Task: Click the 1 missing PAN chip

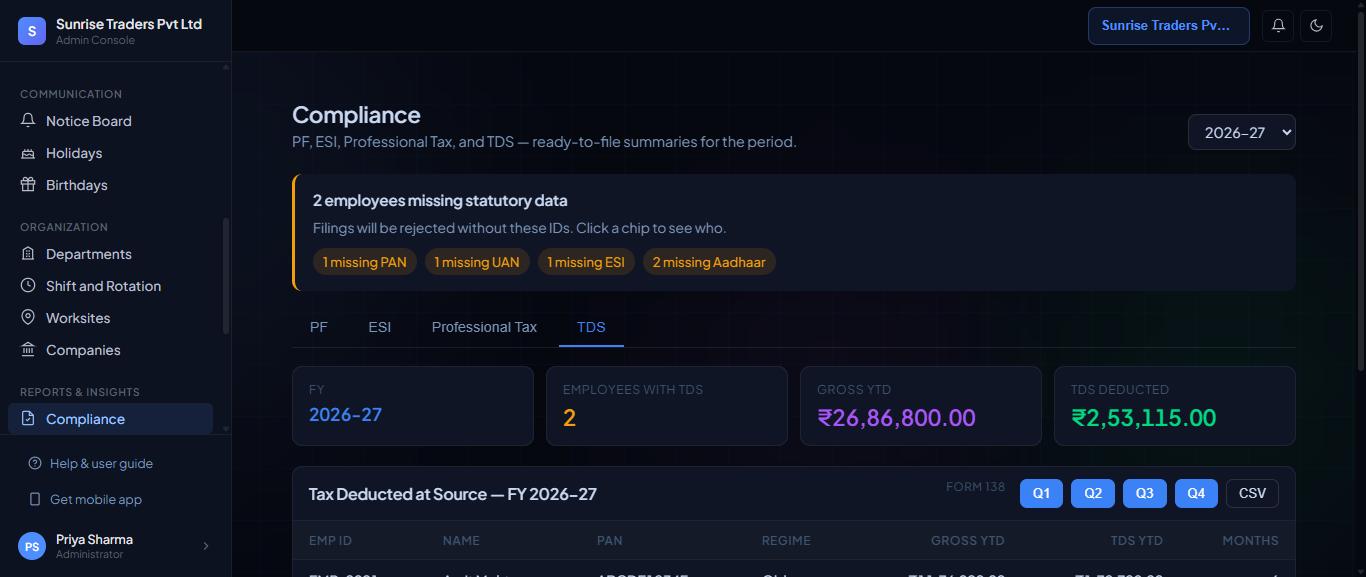Action: point(365,262)
